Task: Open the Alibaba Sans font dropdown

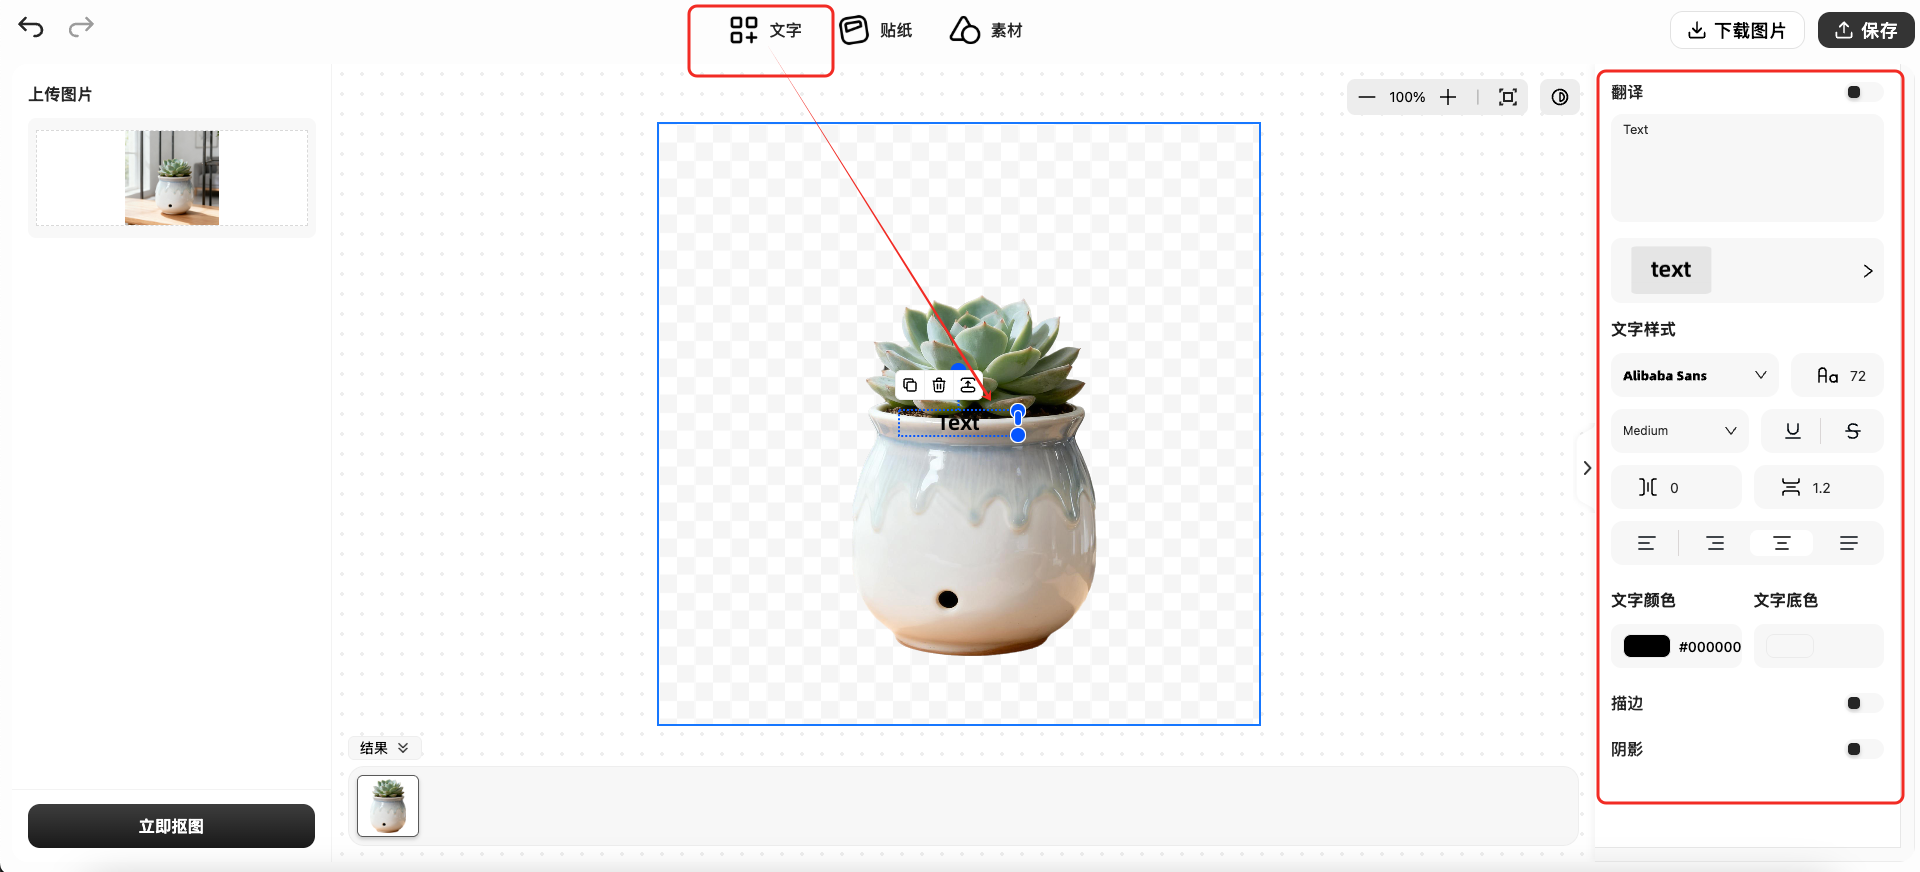Action: coord(1694,376)
